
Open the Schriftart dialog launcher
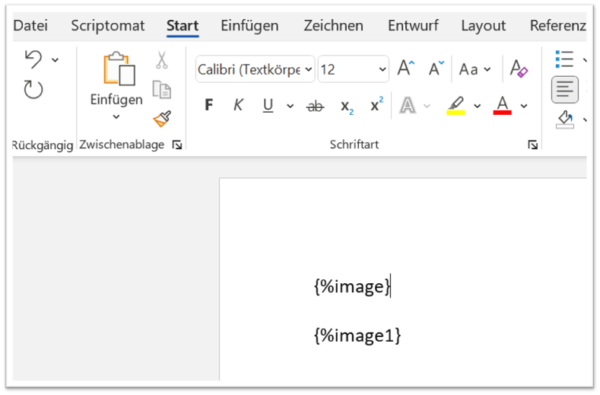[x=533, y=145]
